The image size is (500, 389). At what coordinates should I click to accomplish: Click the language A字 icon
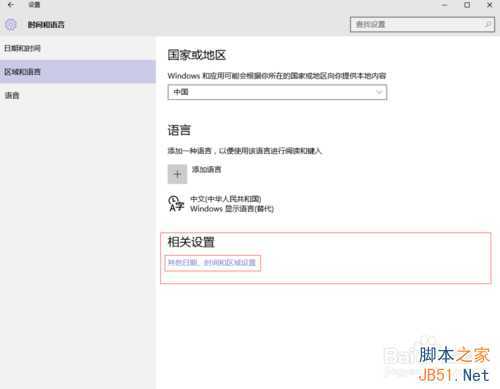[x=176, y=203]
